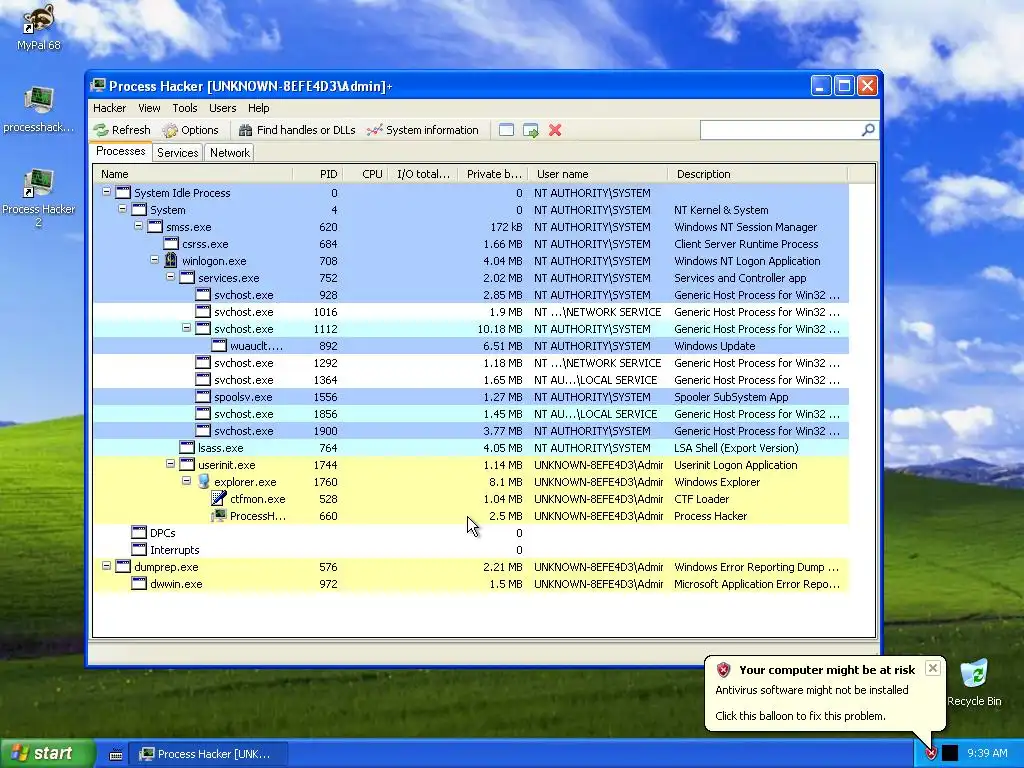Collapse the userinit.exe tree node

pos(170,464)
